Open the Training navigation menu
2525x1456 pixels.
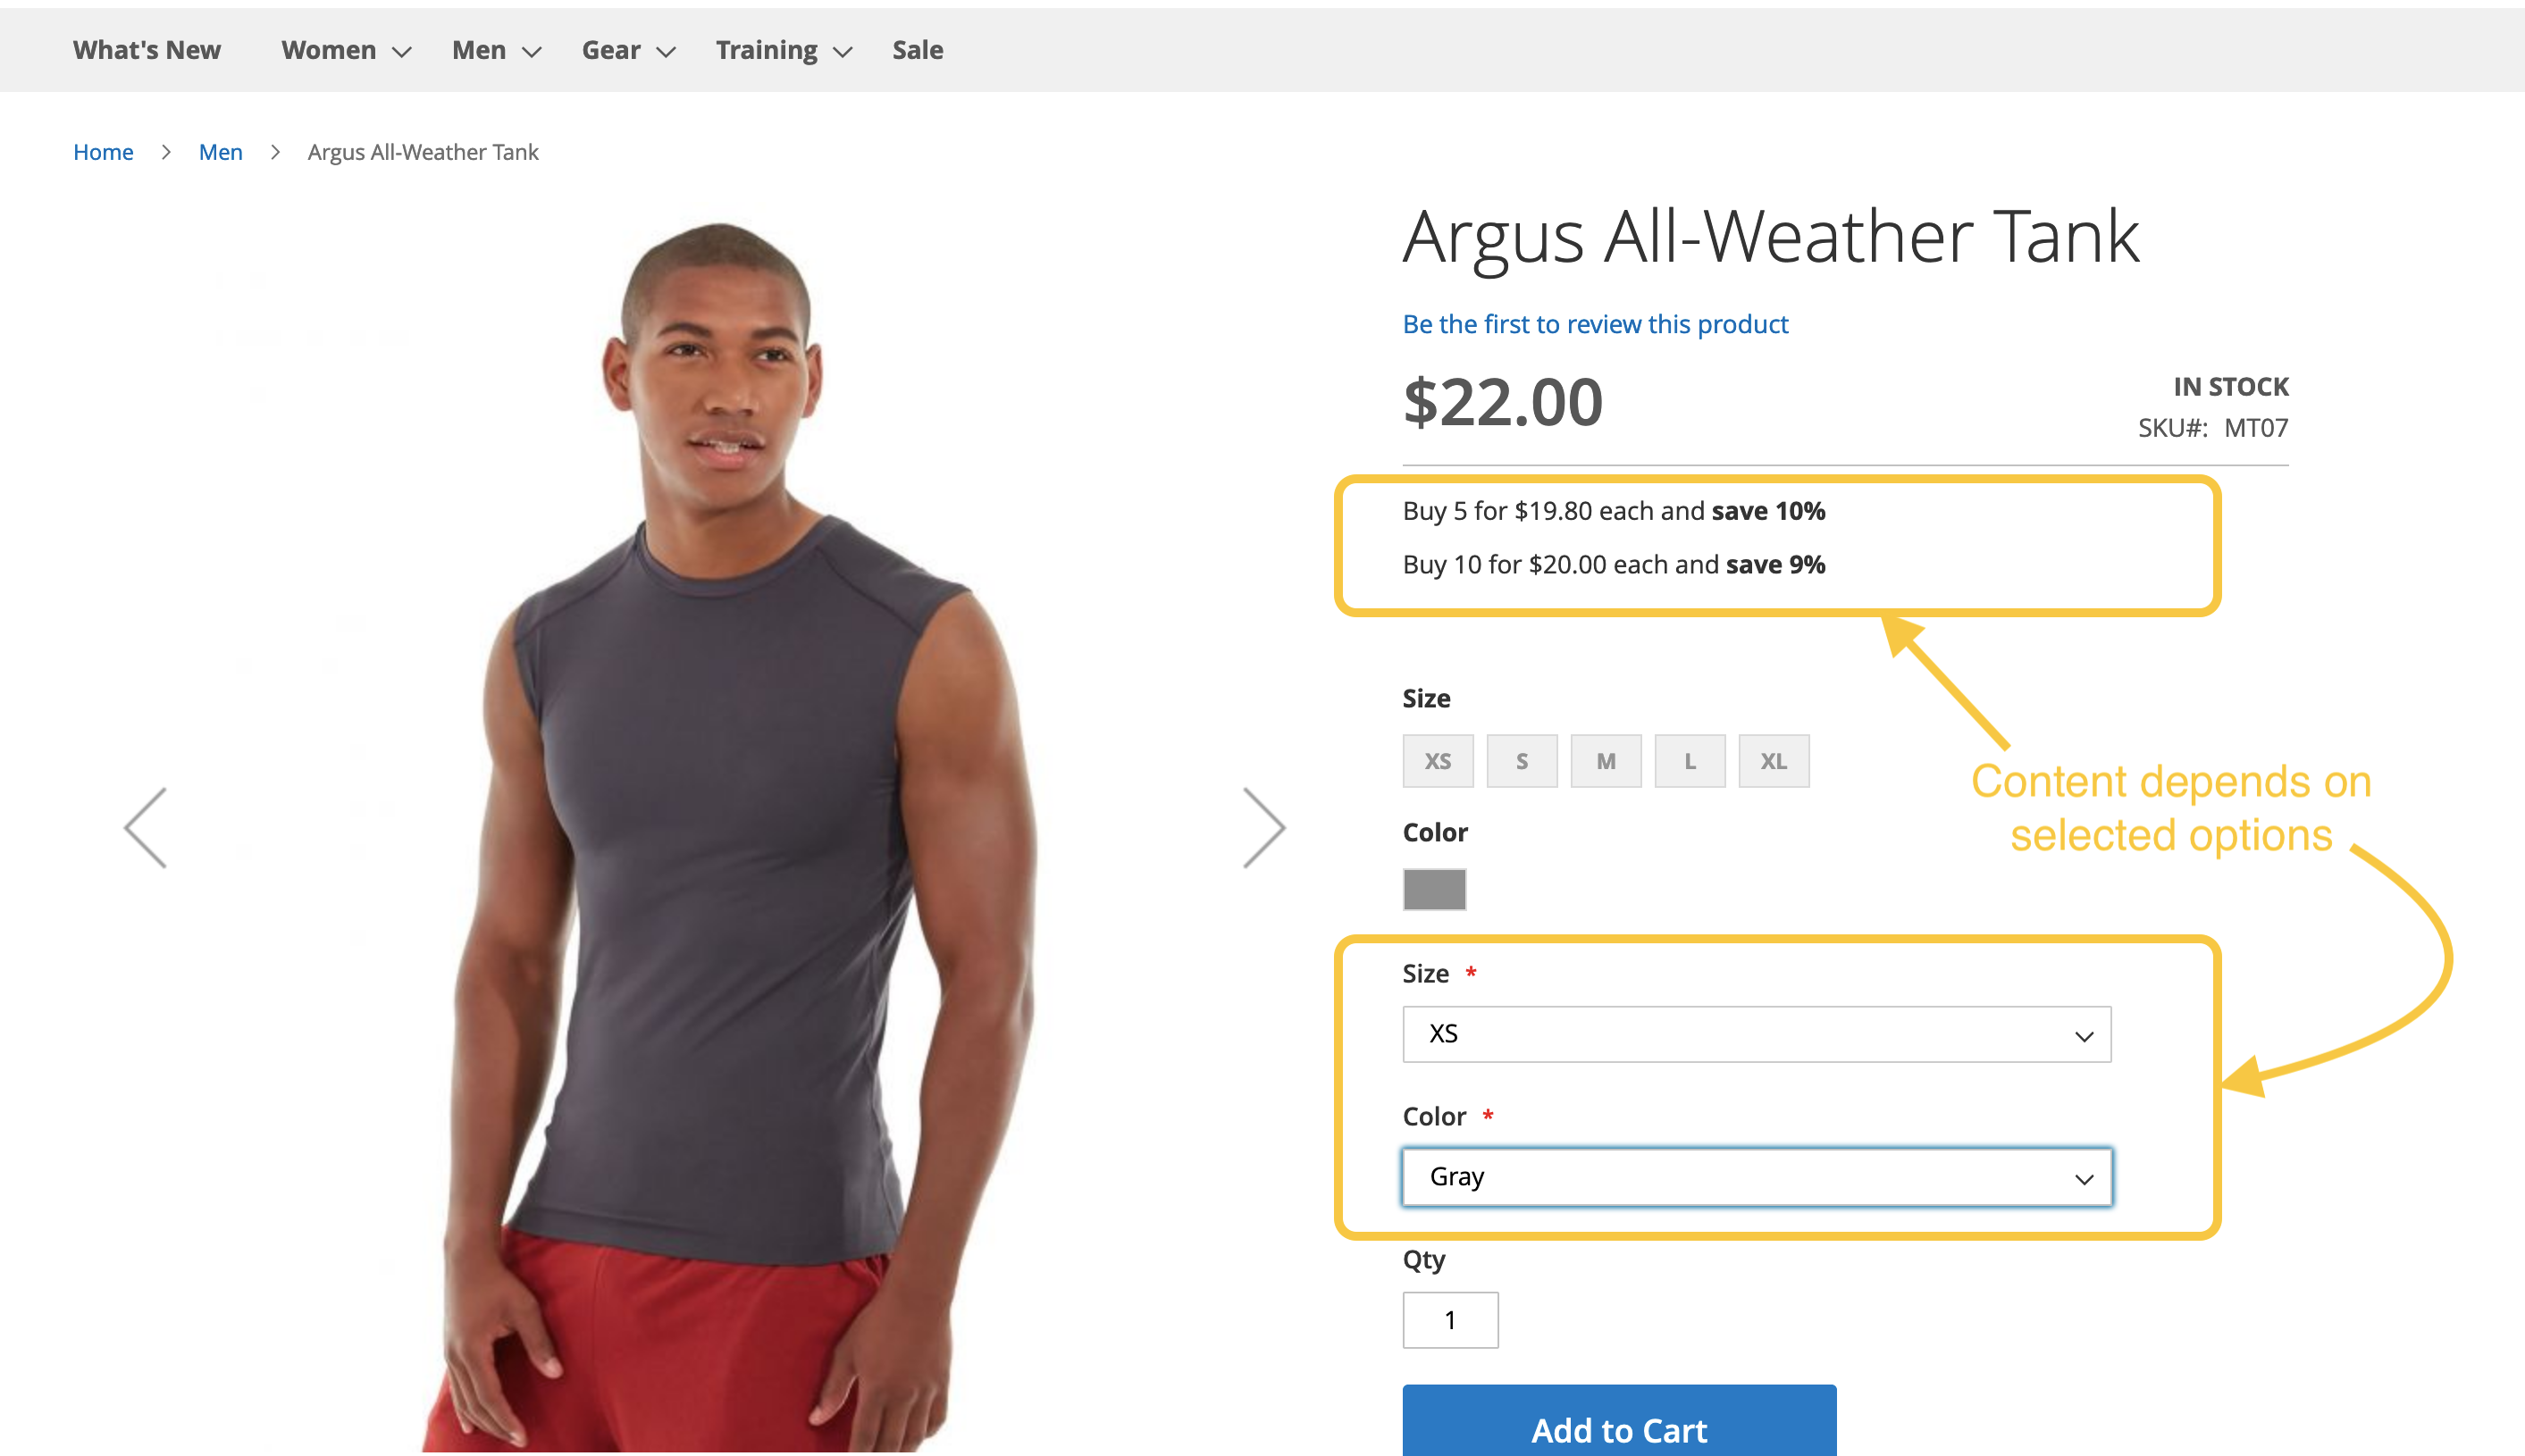pyautogui.click(x=783, y=50)
